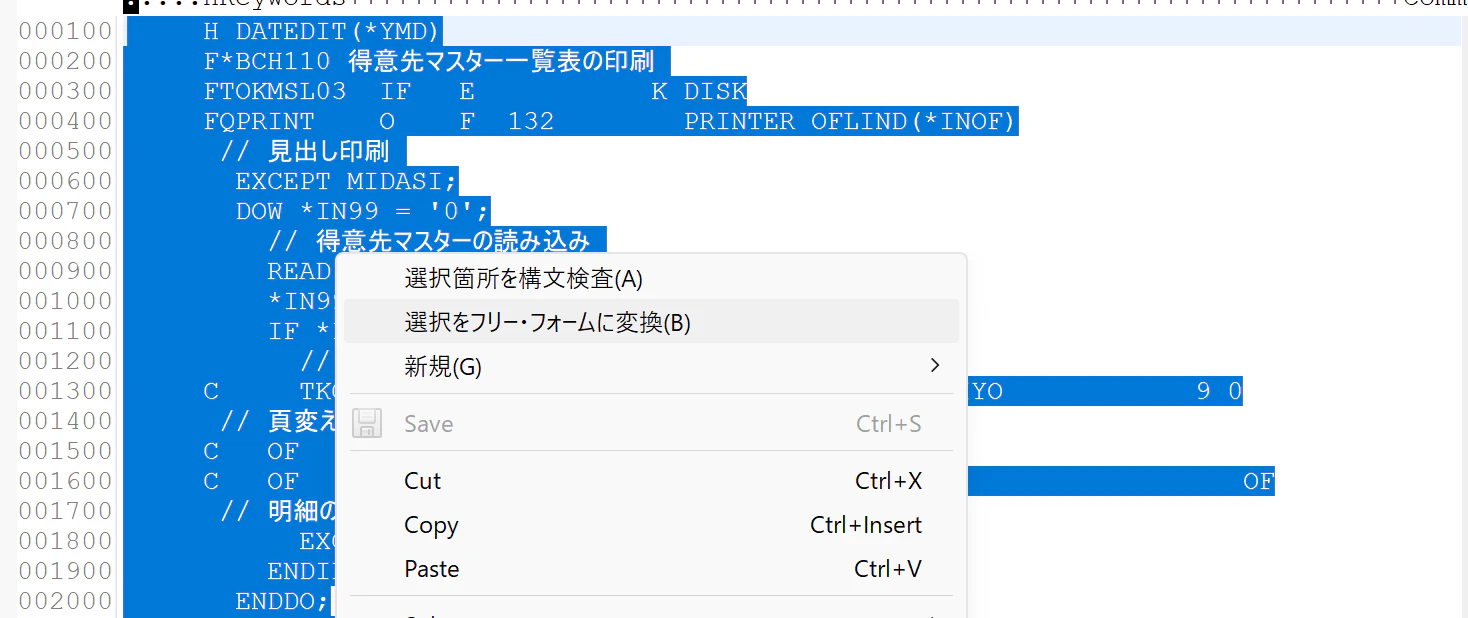Click line number 000300
Screen dimensions: 1468x618
pyautogui.click(x=65, y=92)
